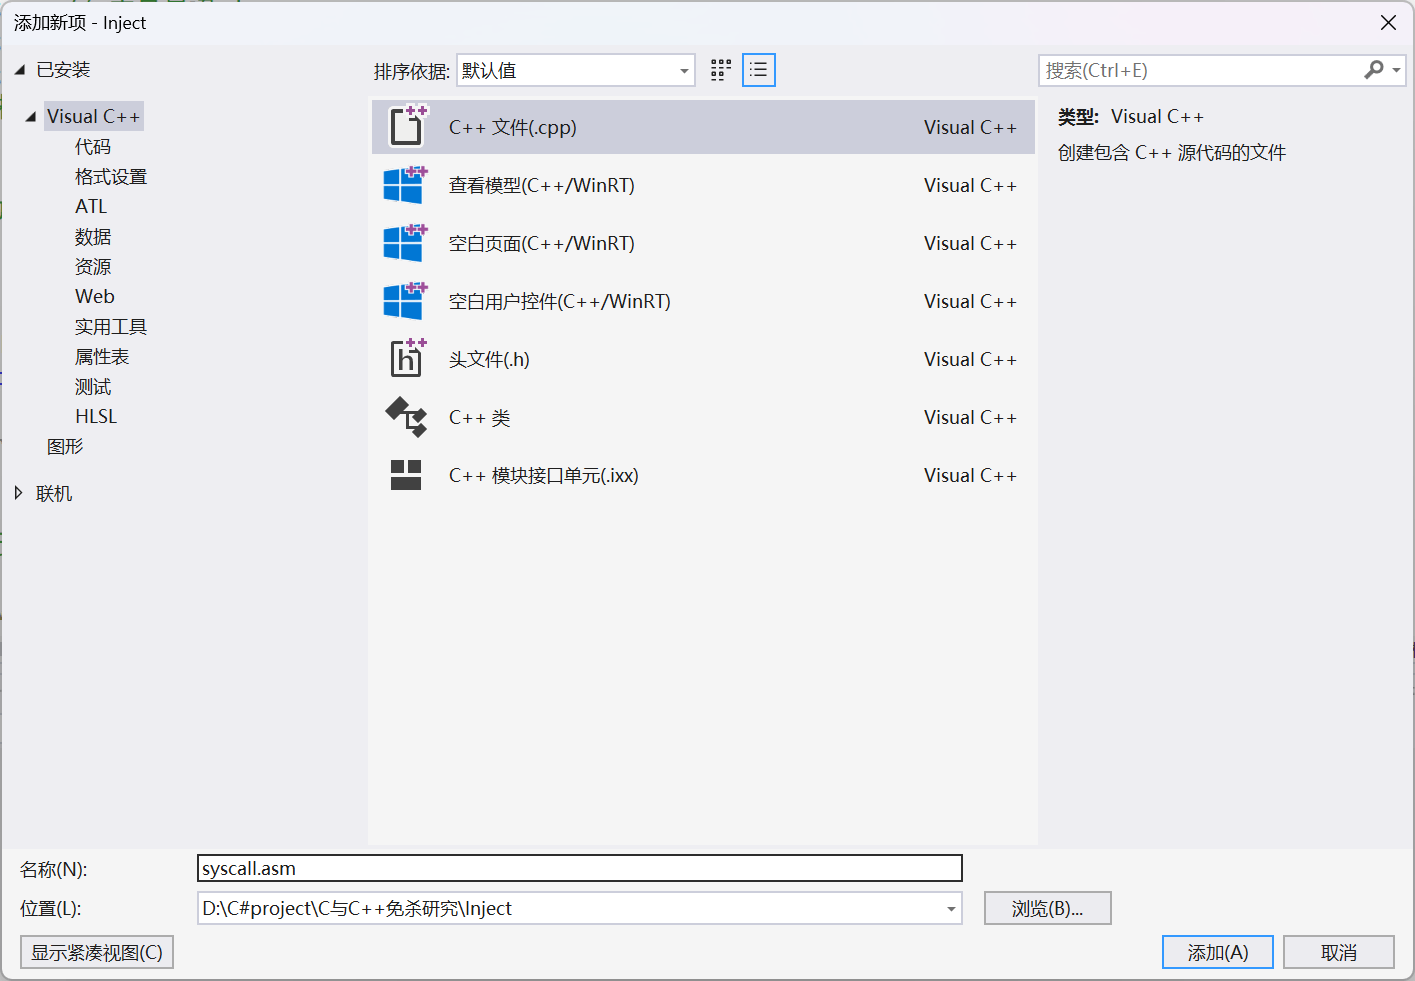Pick the 空白用户控件(C++/WinRT) template icon
The height and width of the screenshot is (981, 1415).
pos(405,301)
